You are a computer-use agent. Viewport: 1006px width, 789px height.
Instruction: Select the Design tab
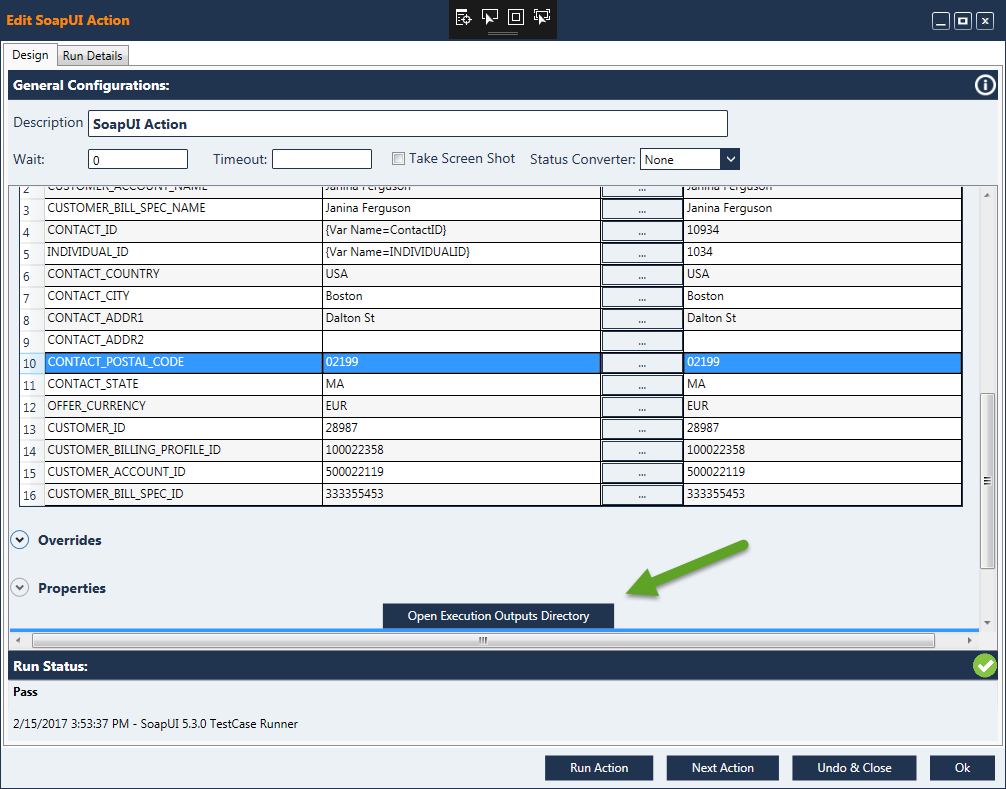[x=30, y=55]
